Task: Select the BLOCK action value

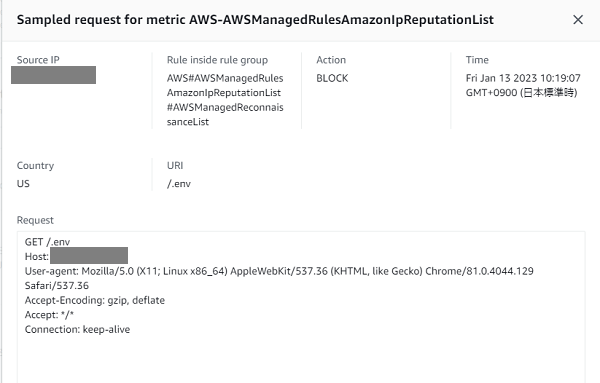Action: [x=332, y=78]
